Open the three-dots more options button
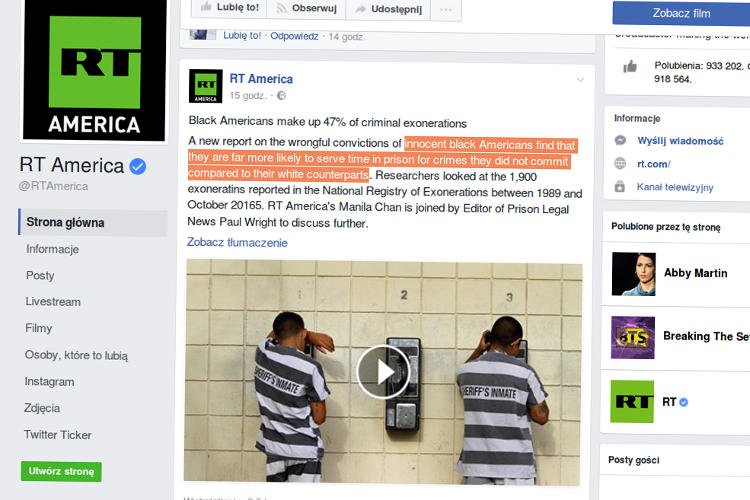750x500 pixels. tap(446, 10)
